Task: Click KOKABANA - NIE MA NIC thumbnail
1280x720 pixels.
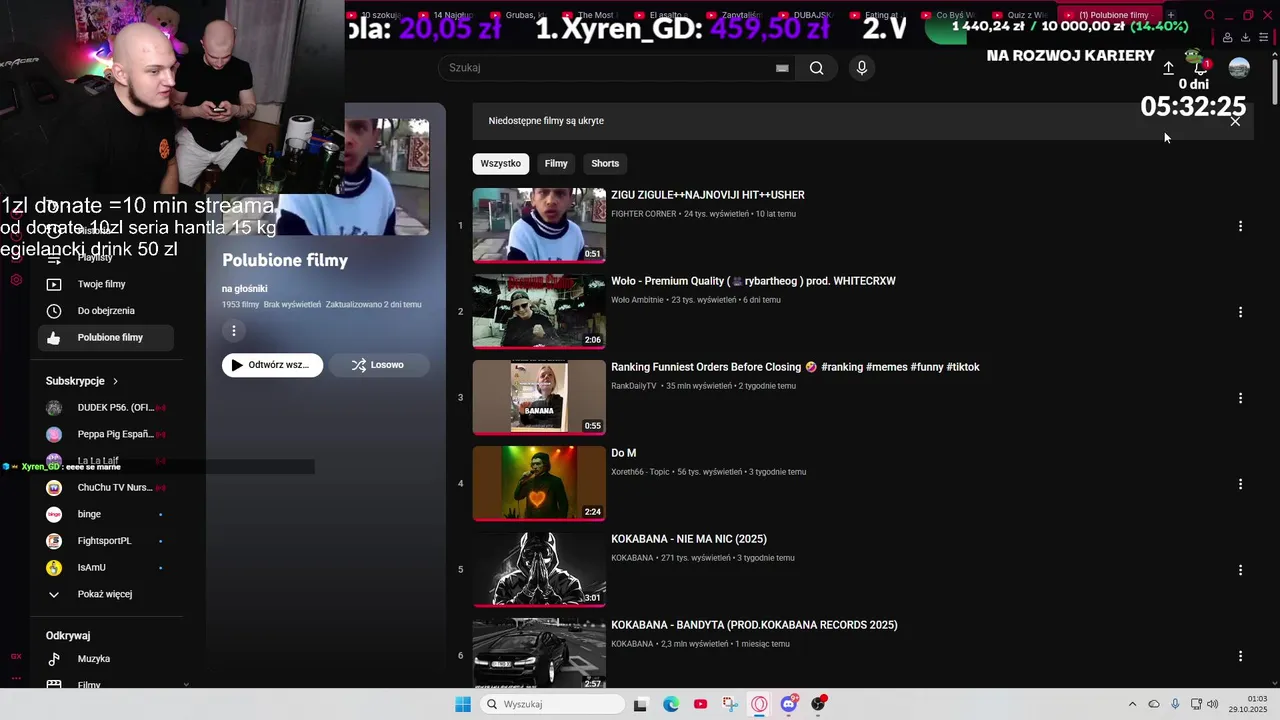Action: coord(539,569)
